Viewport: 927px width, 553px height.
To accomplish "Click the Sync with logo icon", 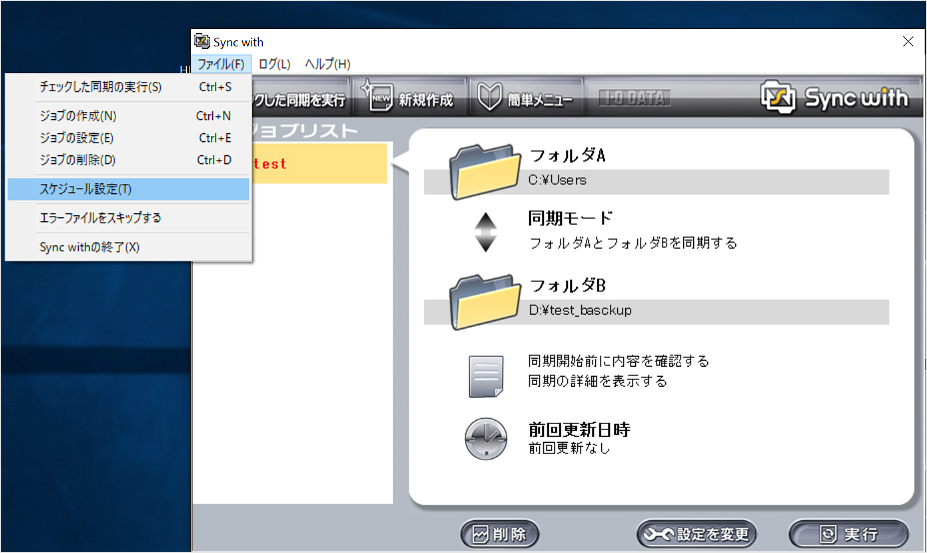I will tap(779, 98).
